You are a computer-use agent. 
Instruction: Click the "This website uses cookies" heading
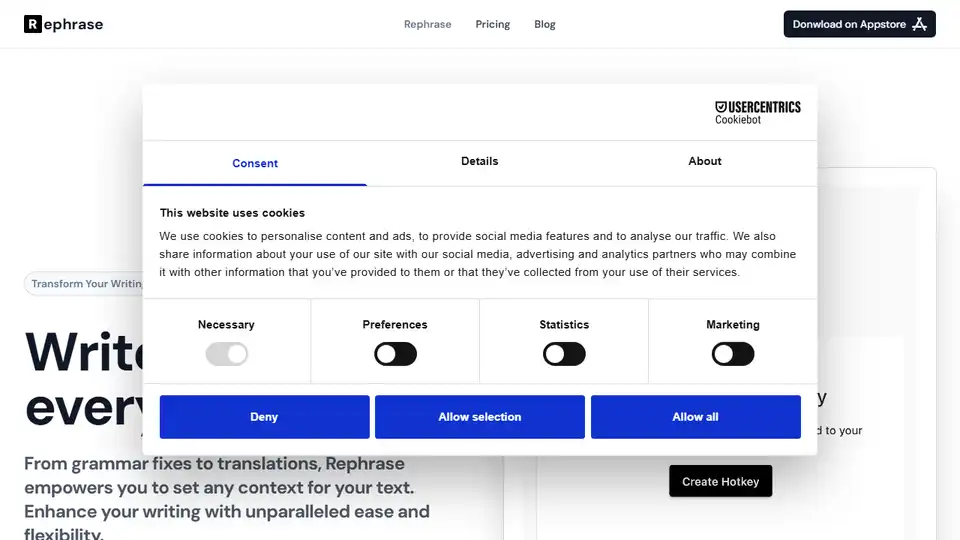coord(232,213)
